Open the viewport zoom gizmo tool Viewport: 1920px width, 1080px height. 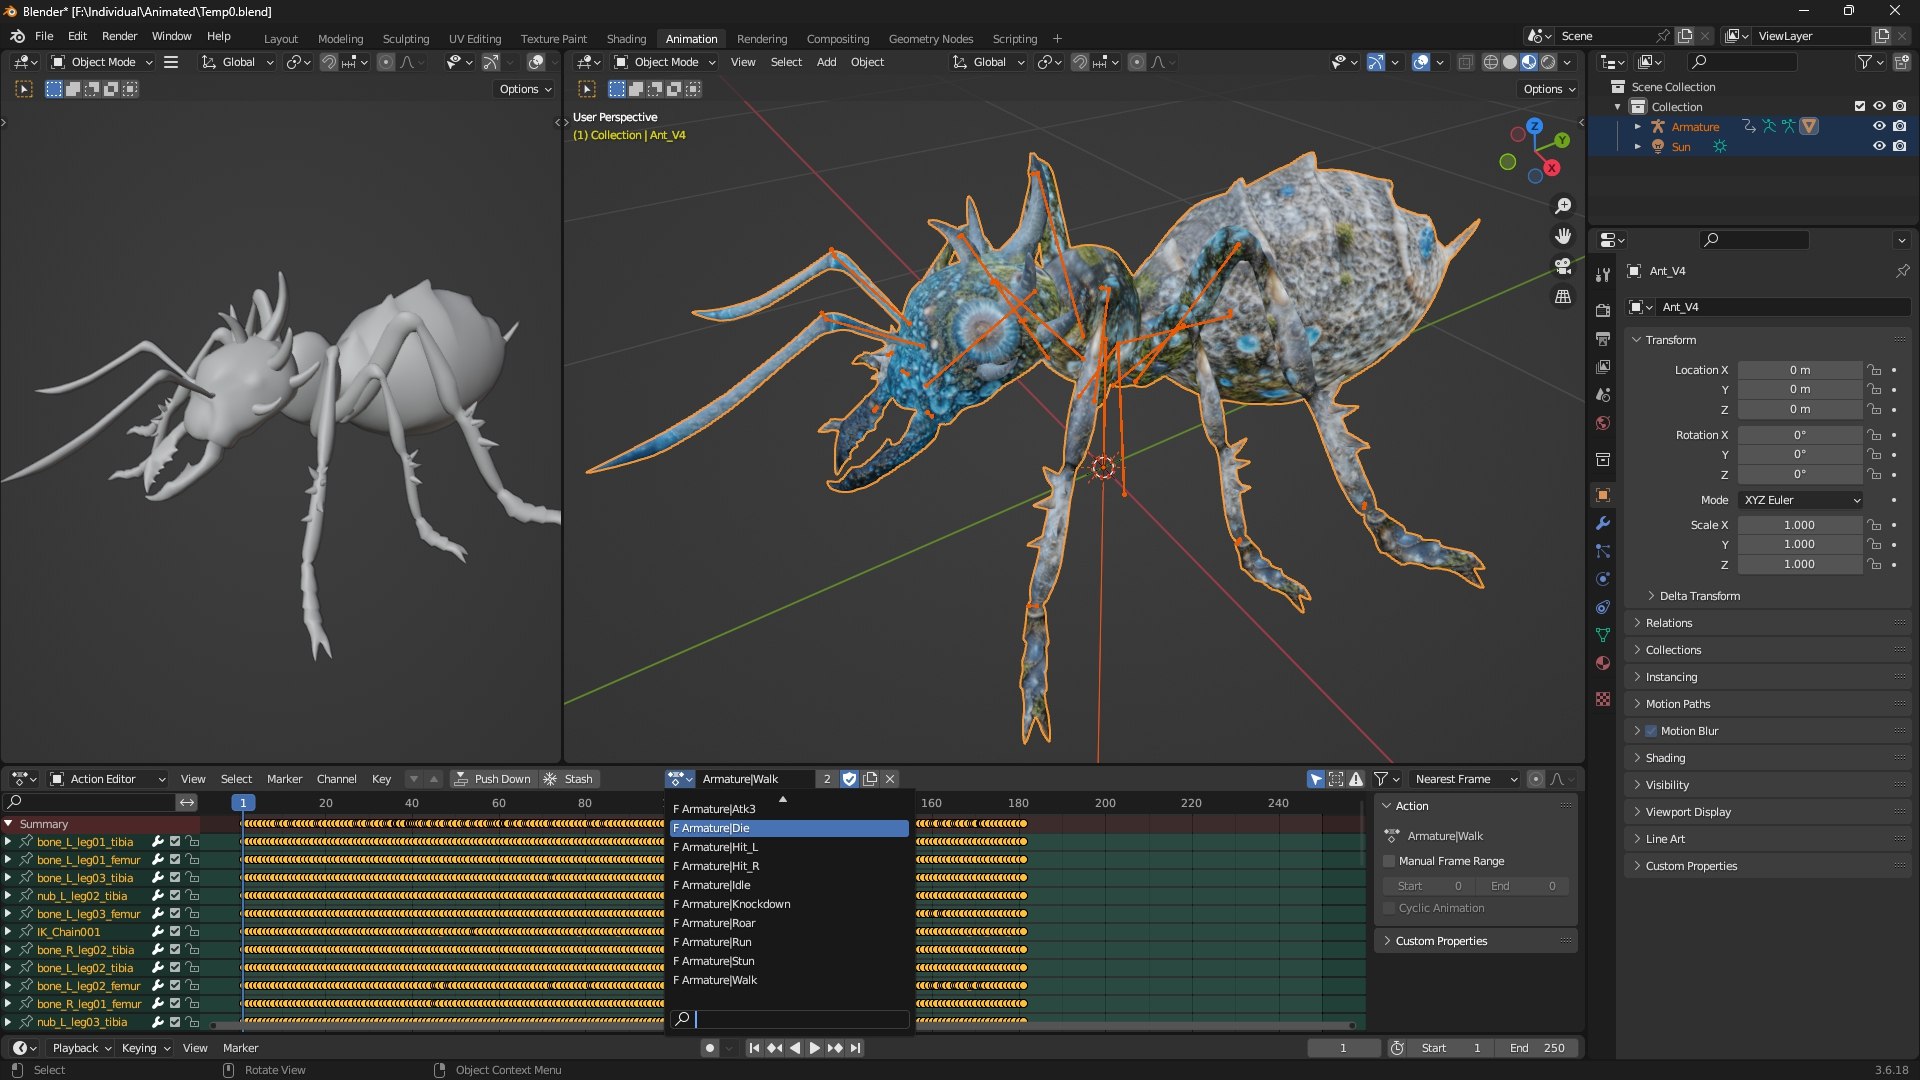pos(1563,206)
